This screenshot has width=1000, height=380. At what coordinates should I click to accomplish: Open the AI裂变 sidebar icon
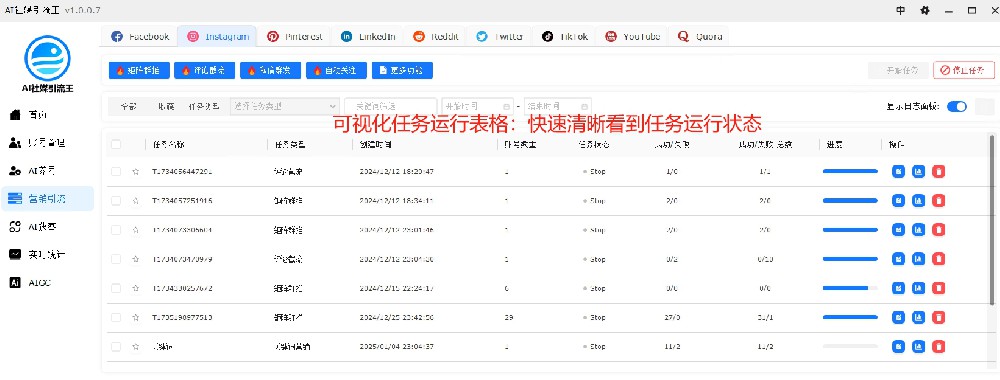click(x=15, y=226)
